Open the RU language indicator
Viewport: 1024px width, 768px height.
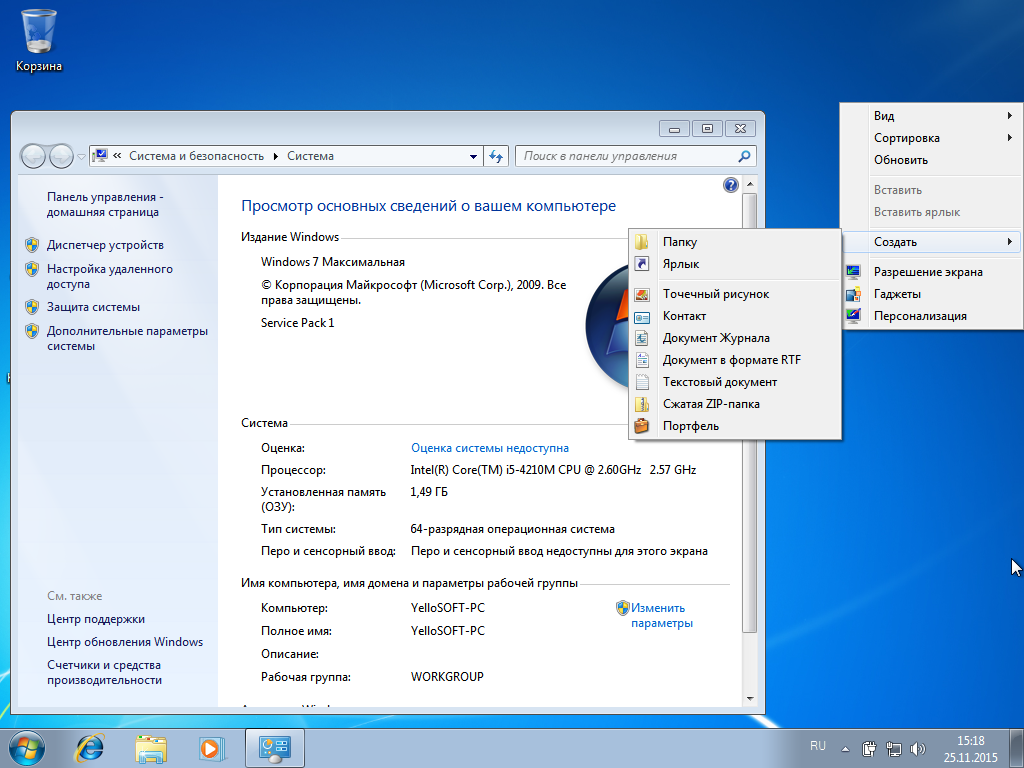[818, 746]
